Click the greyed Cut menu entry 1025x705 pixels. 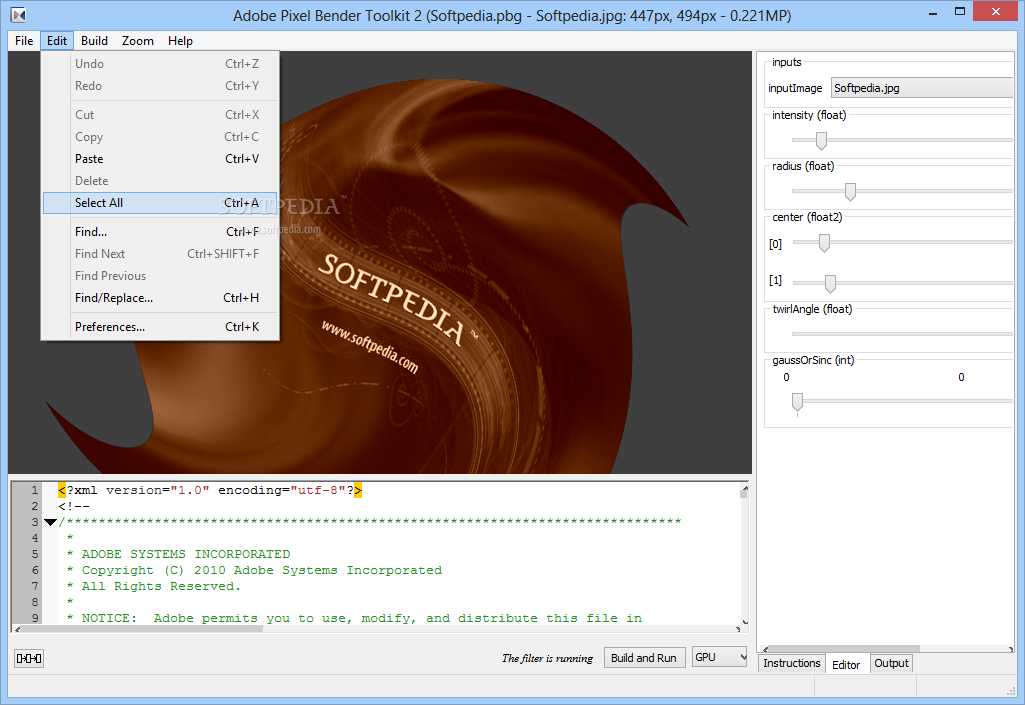click(x=160, y=114)
